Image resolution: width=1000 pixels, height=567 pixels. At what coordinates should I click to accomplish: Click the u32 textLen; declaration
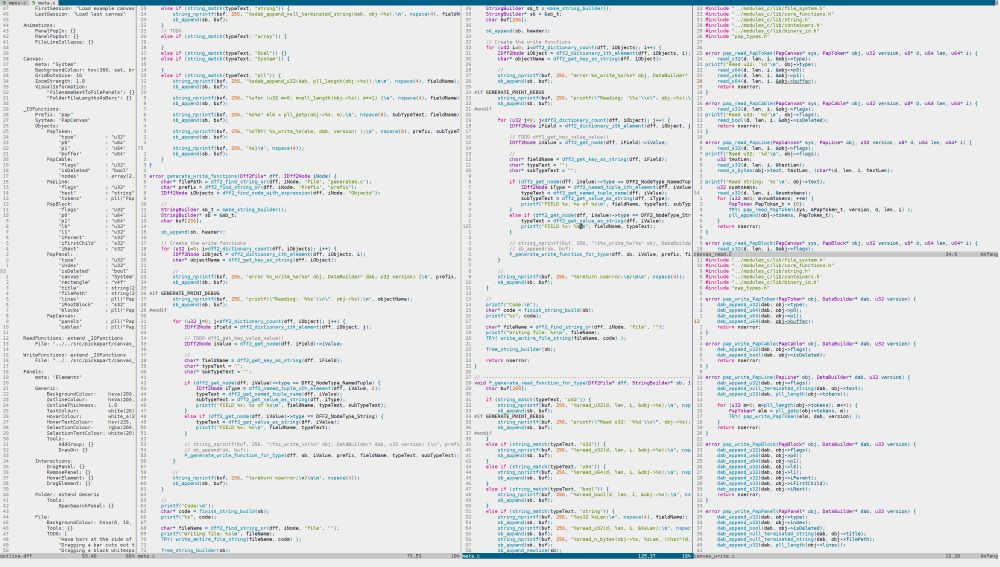tap(734, 159)
